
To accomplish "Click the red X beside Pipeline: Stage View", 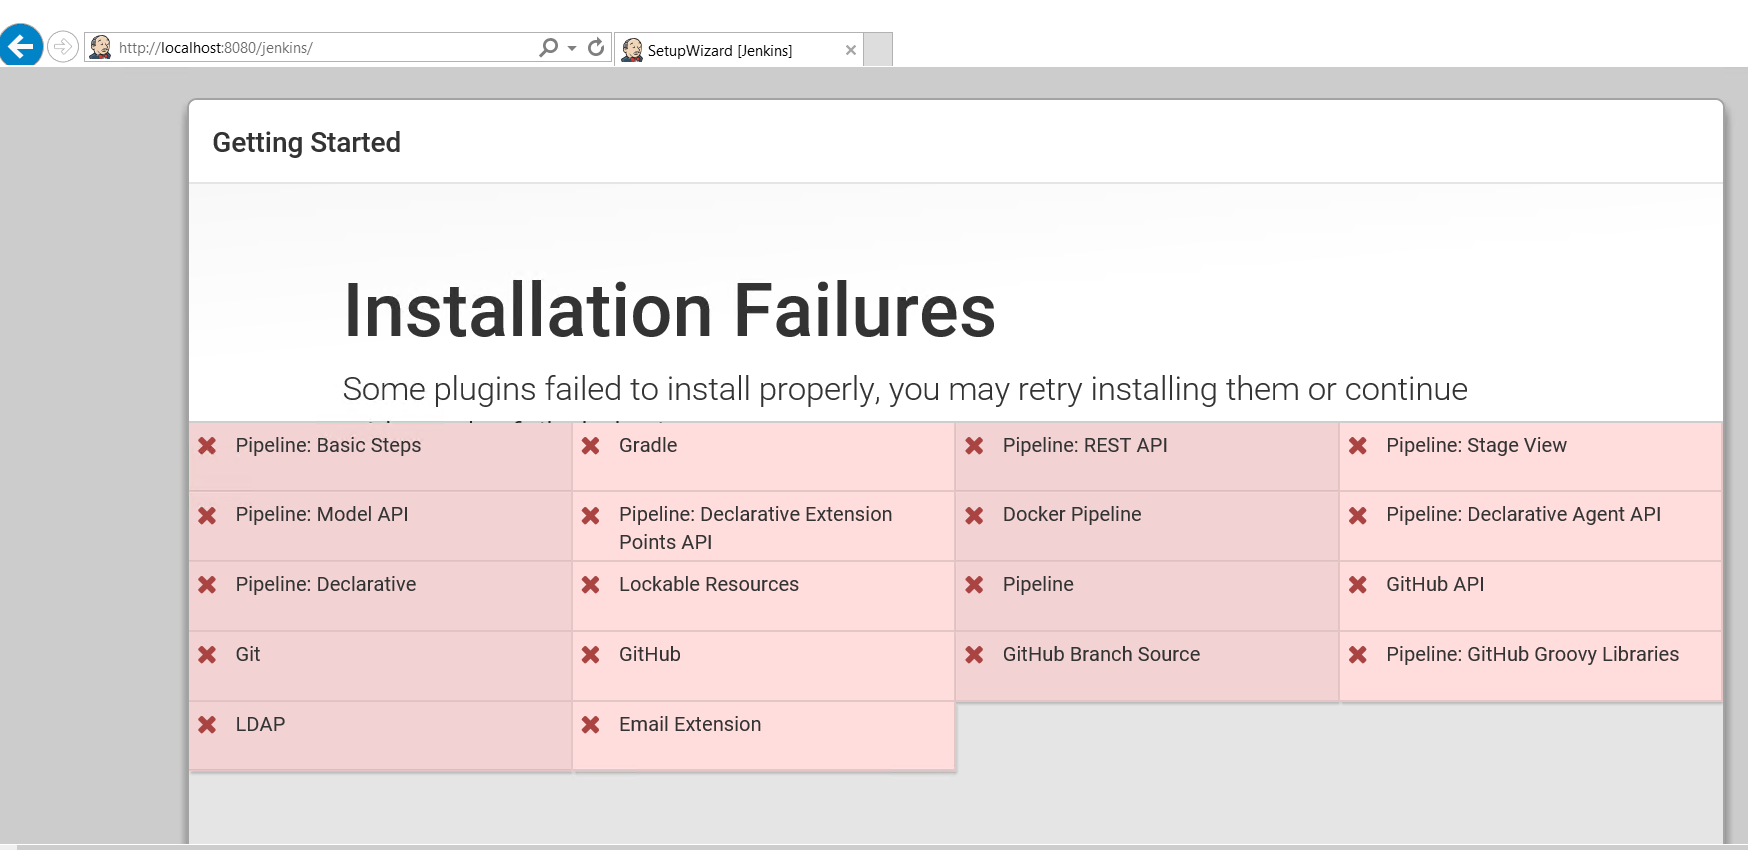I will (1358, 446).
